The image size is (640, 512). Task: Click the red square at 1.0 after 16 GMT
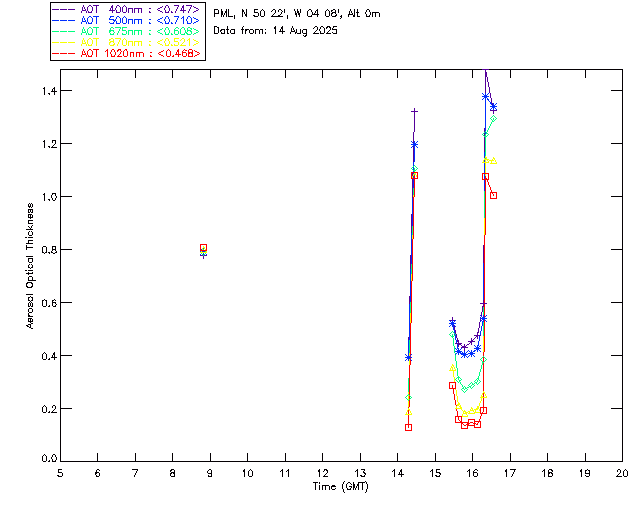493,195
